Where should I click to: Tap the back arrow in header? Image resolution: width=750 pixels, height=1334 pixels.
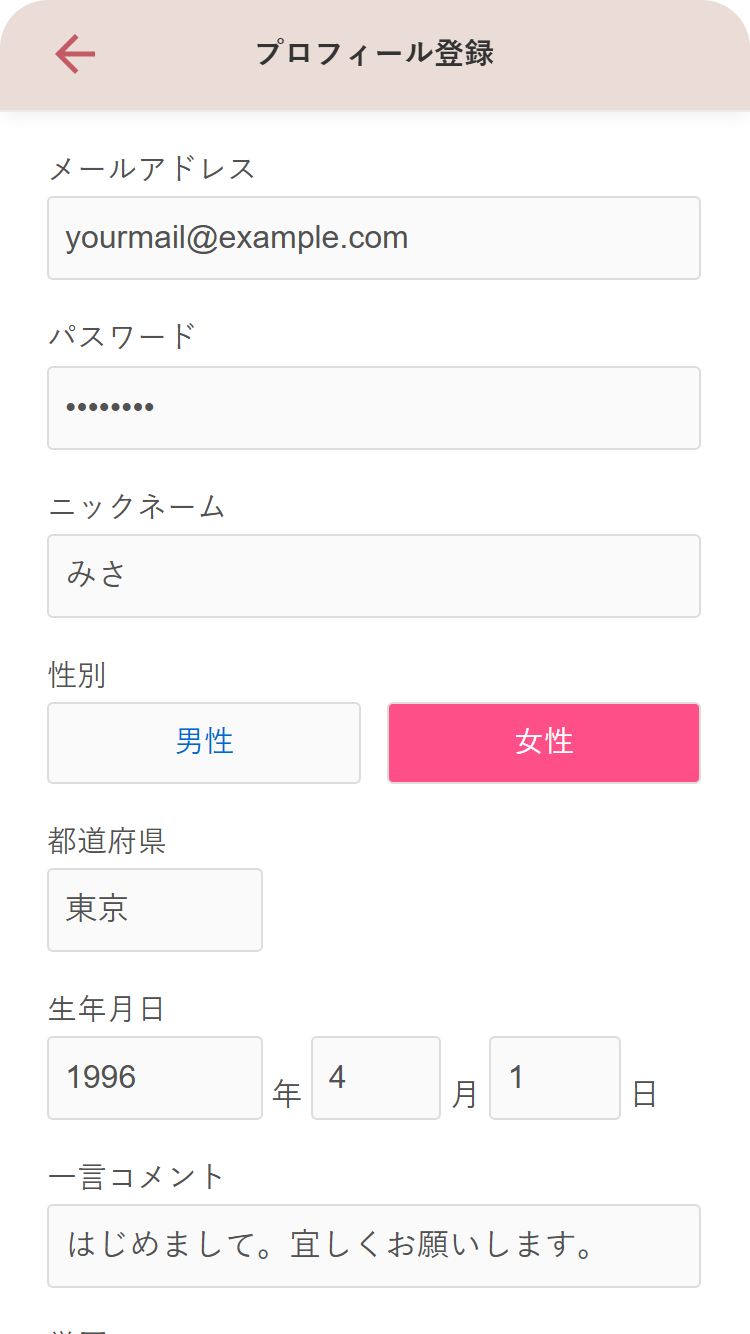[75, 54]
